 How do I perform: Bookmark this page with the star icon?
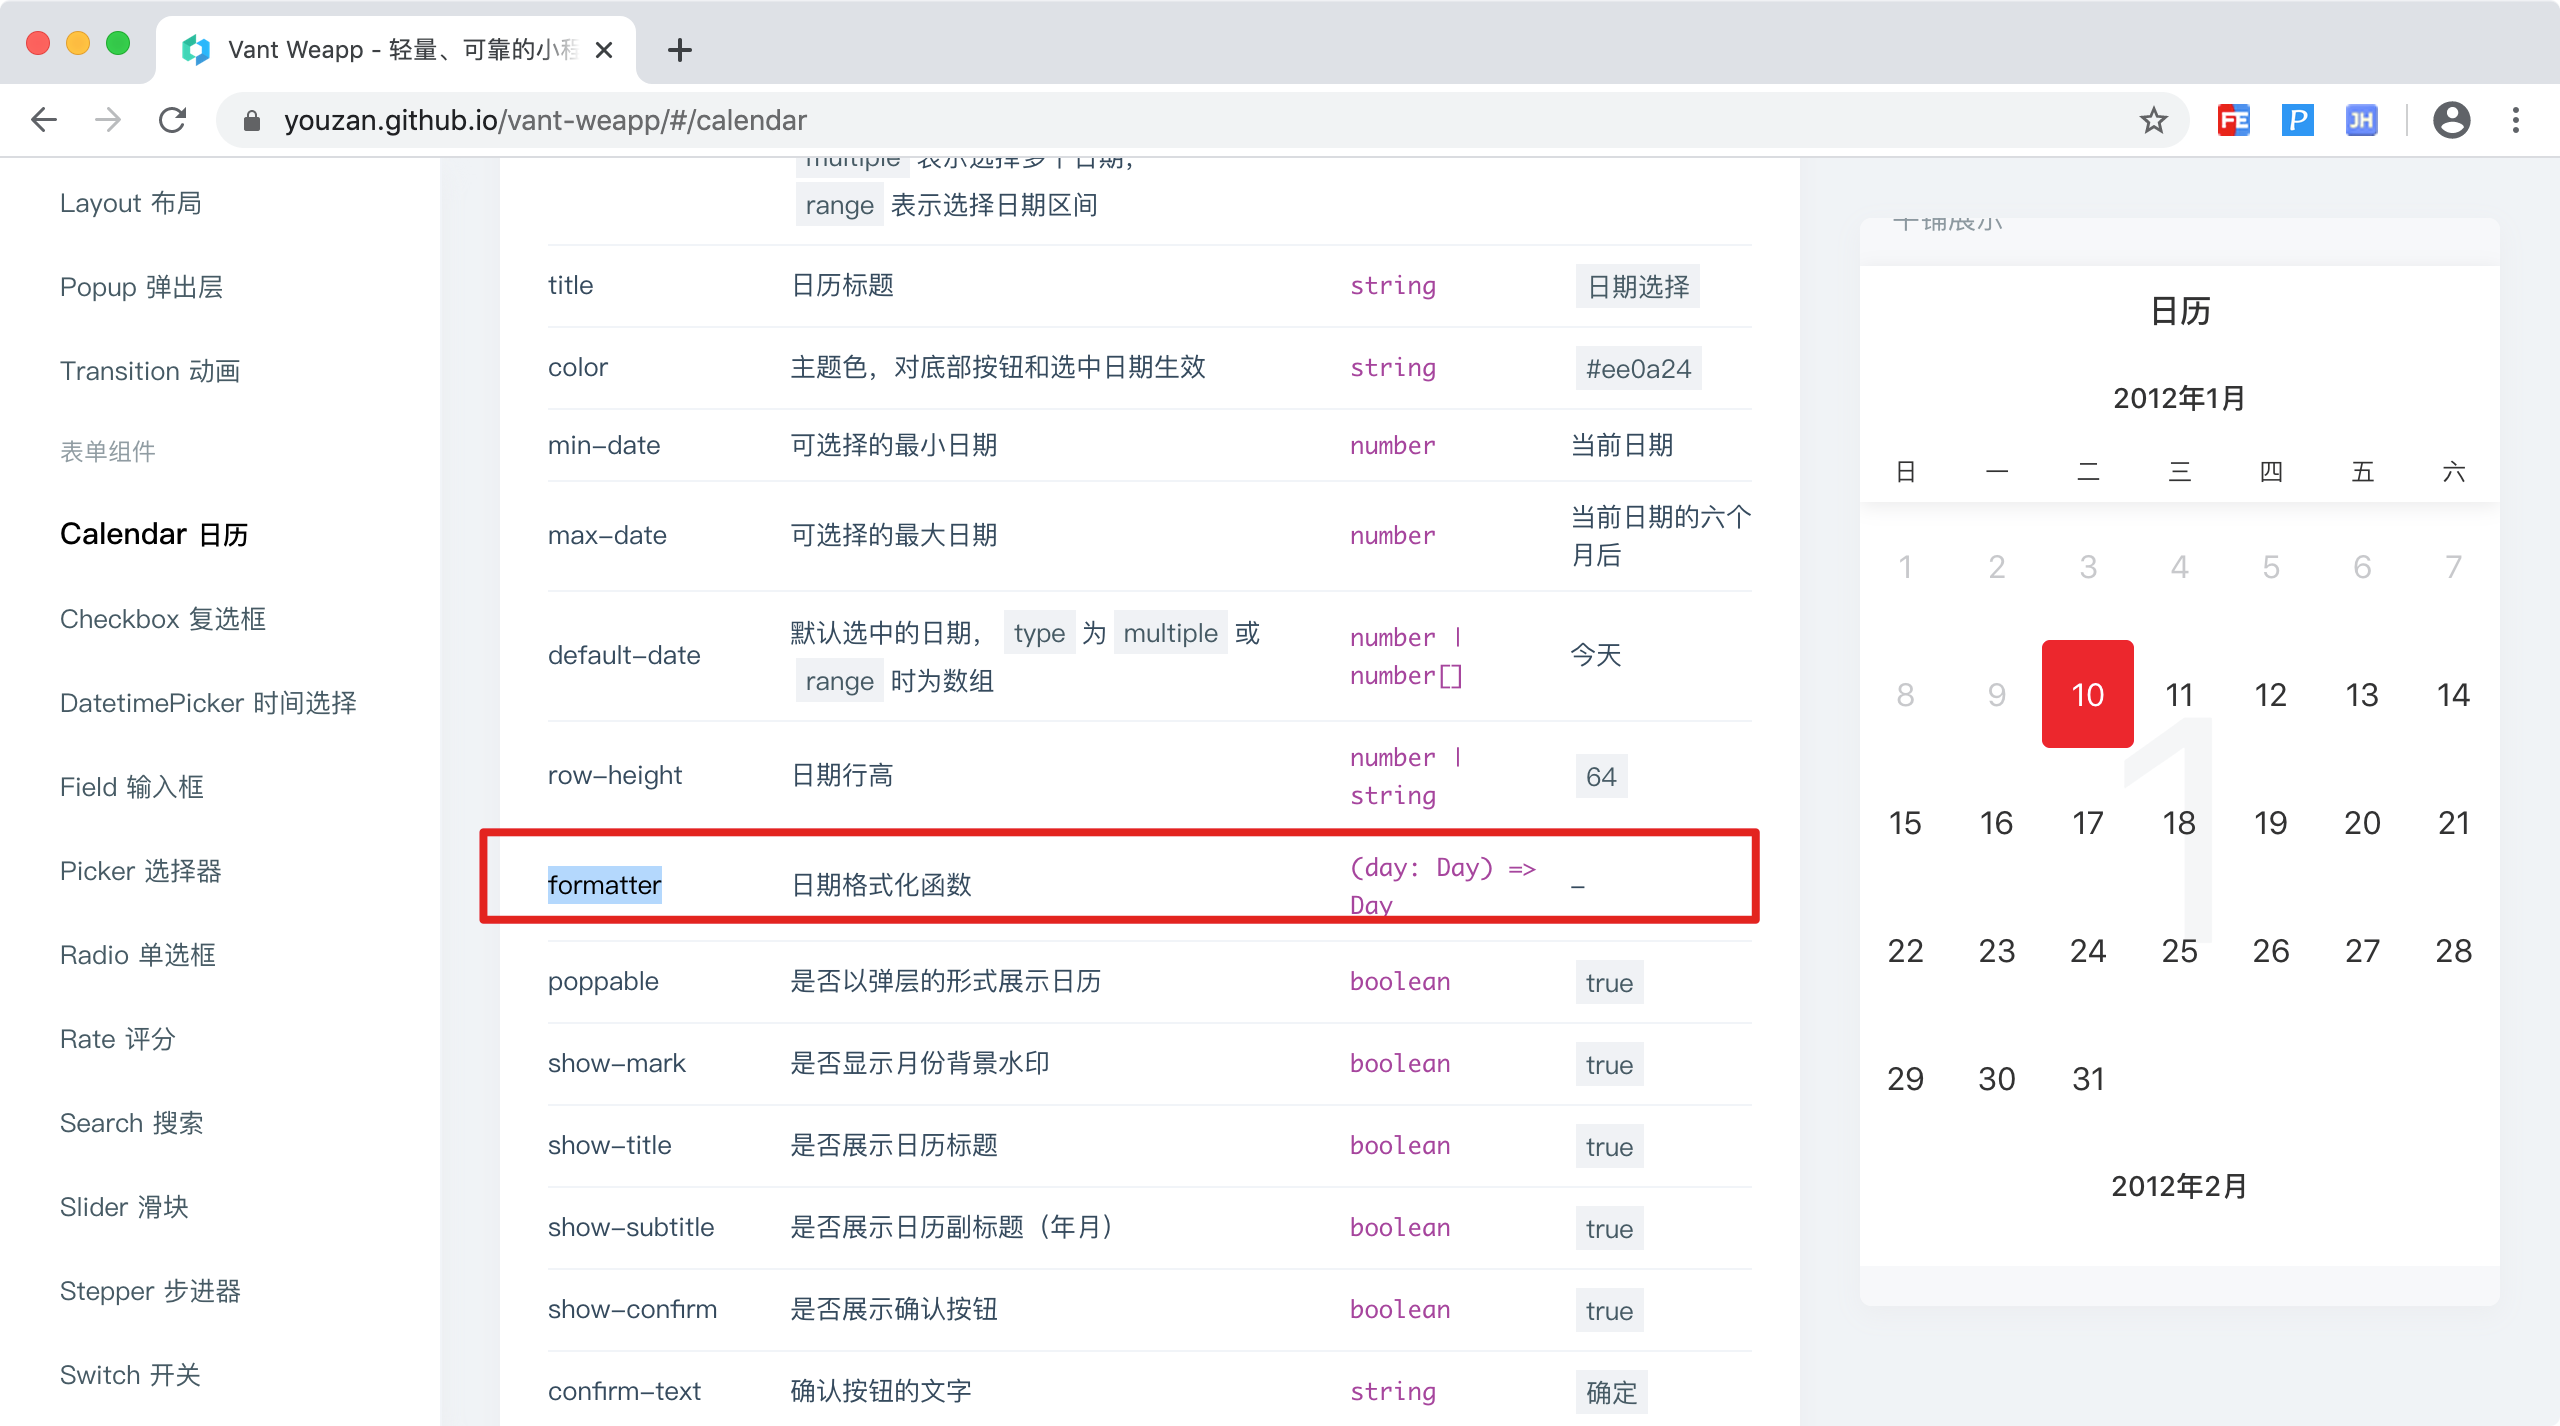[2152, 120]
